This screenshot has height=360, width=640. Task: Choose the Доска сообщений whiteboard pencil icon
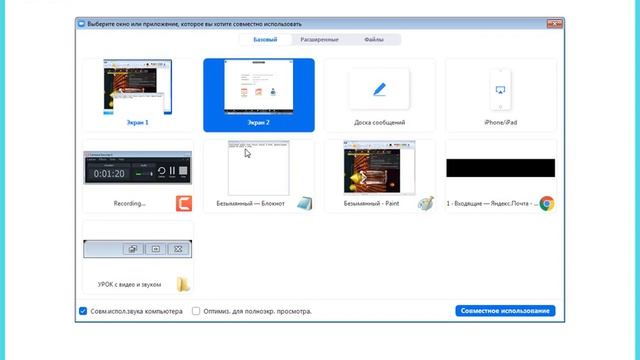pyautogui.click(x=379, y=89)
